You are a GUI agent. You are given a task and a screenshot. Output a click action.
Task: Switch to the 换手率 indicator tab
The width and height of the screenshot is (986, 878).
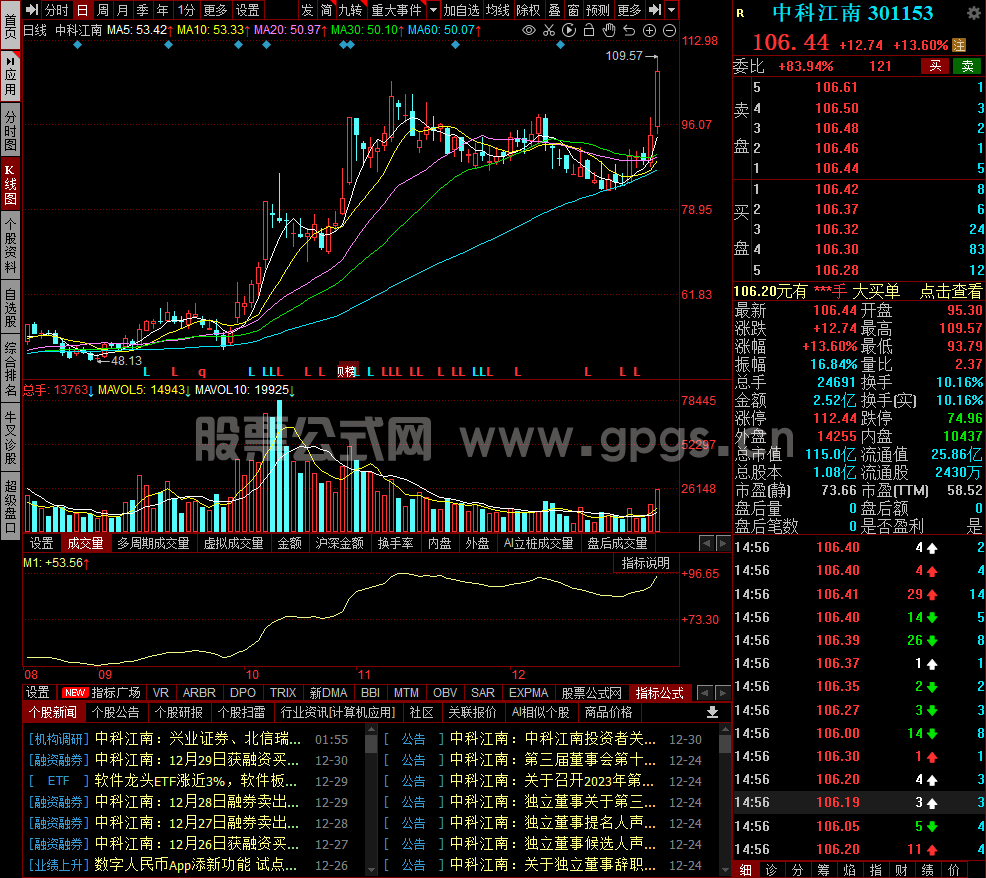(x=396, y=543)
